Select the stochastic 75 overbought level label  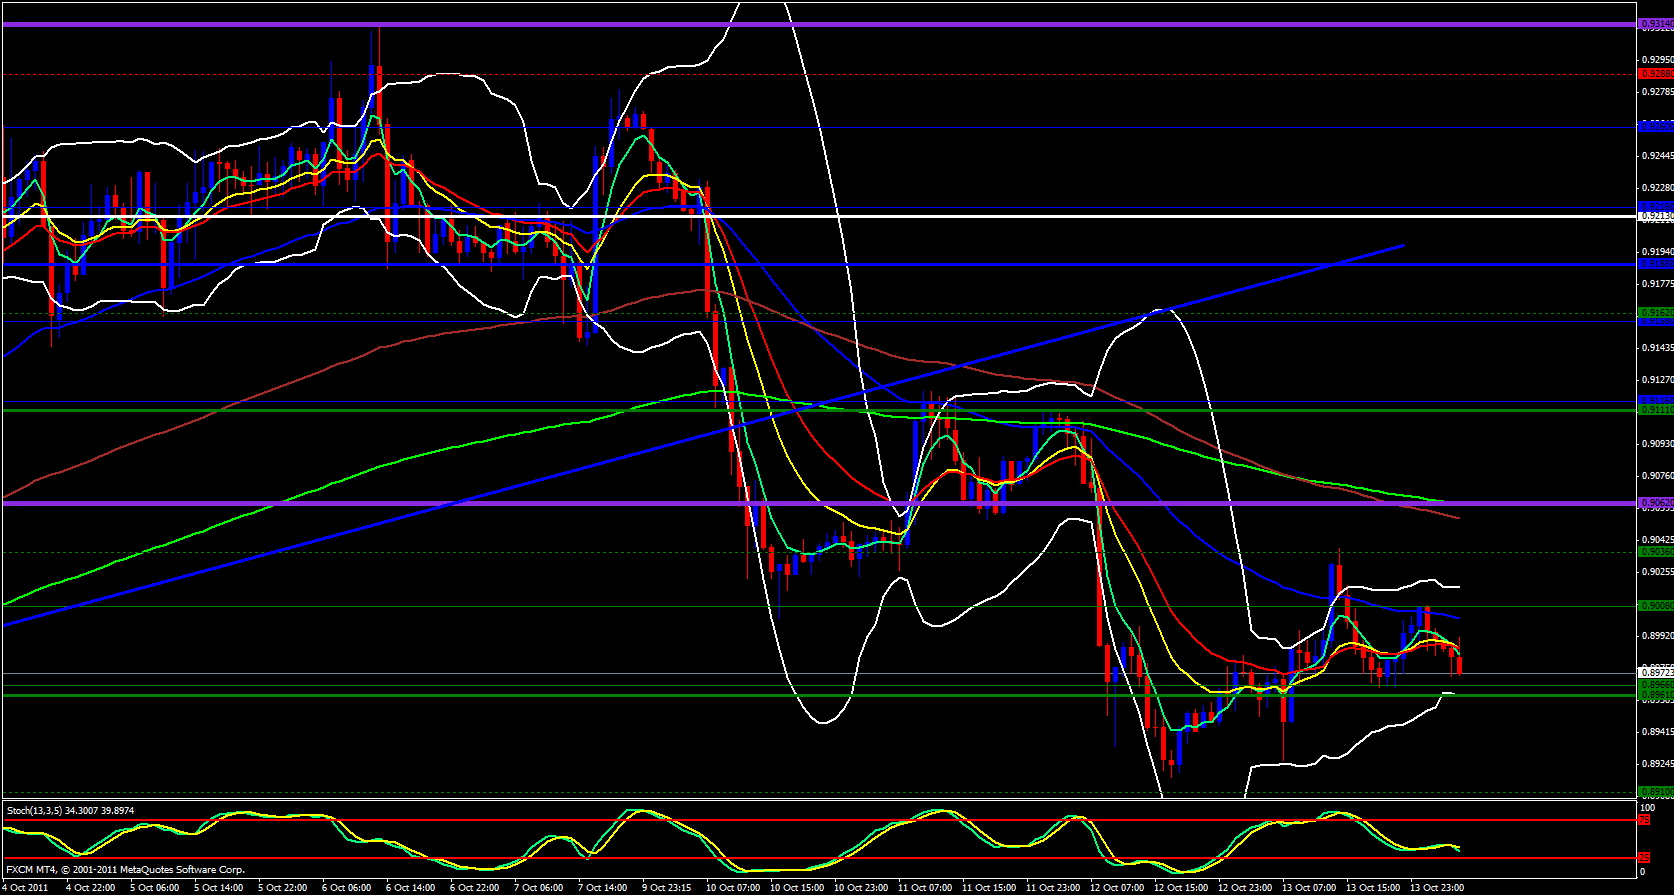pos(1644,820)
